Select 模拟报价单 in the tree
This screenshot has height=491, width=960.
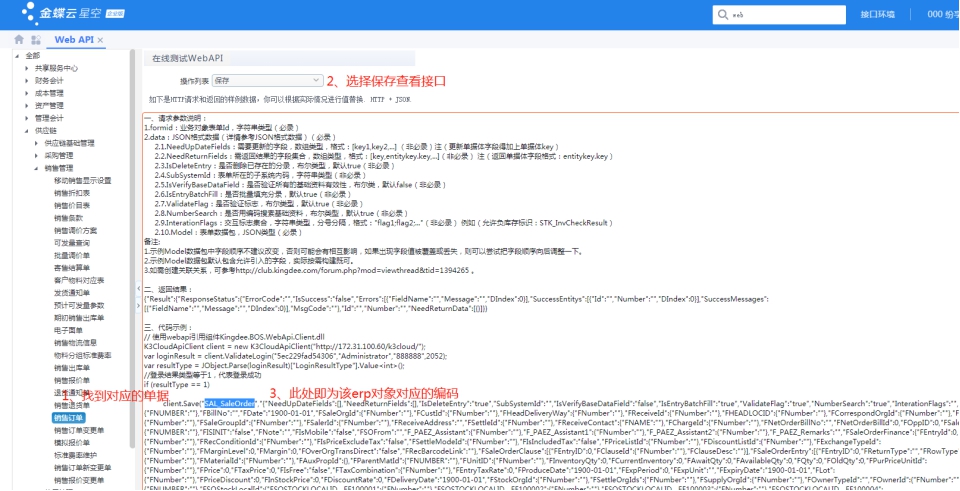72,443
